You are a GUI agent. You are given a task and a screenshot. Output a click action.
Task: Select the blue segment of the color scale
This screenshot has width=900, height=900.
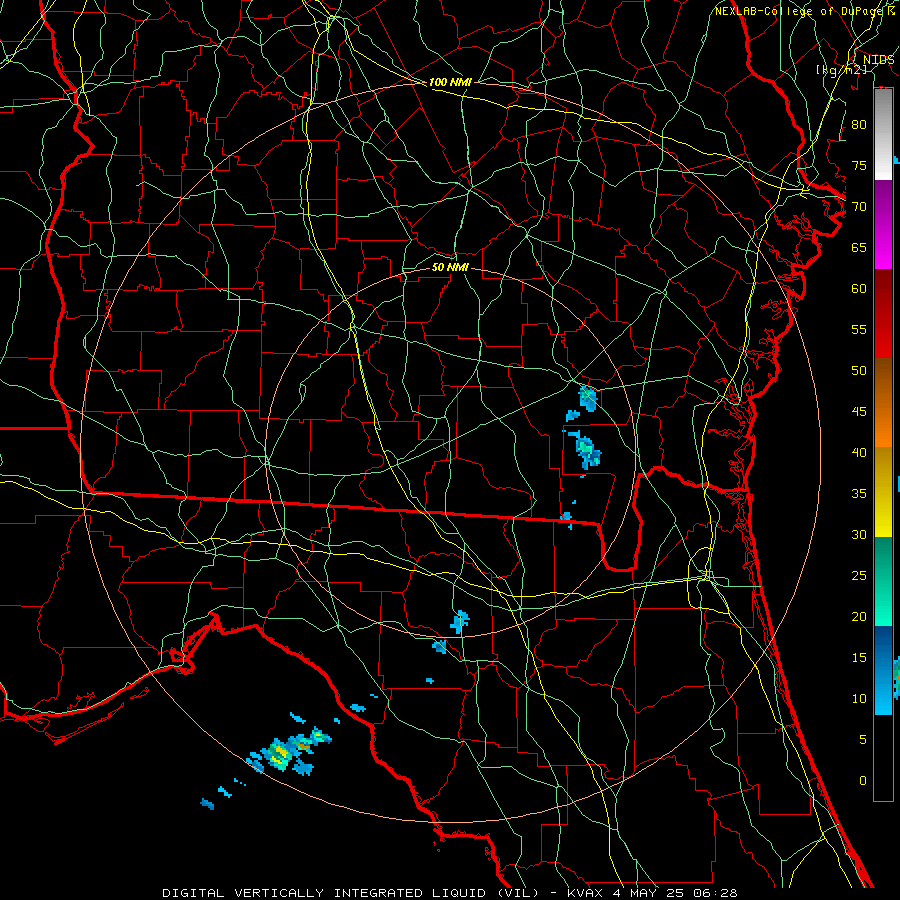click(x=883, y=670)
